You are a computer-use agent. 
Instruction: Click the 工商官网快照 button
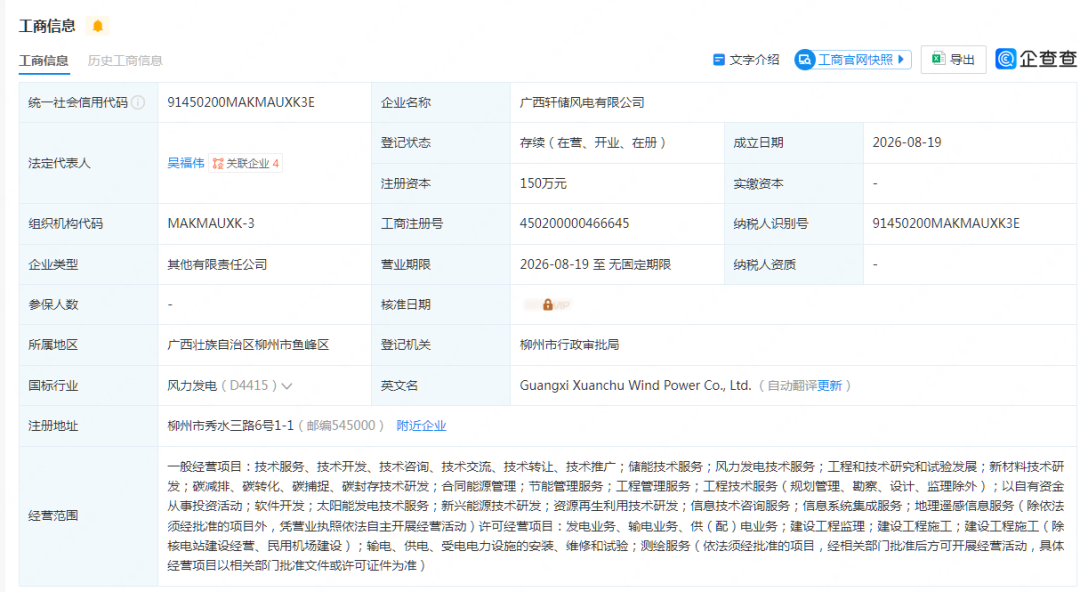point(853,60)
